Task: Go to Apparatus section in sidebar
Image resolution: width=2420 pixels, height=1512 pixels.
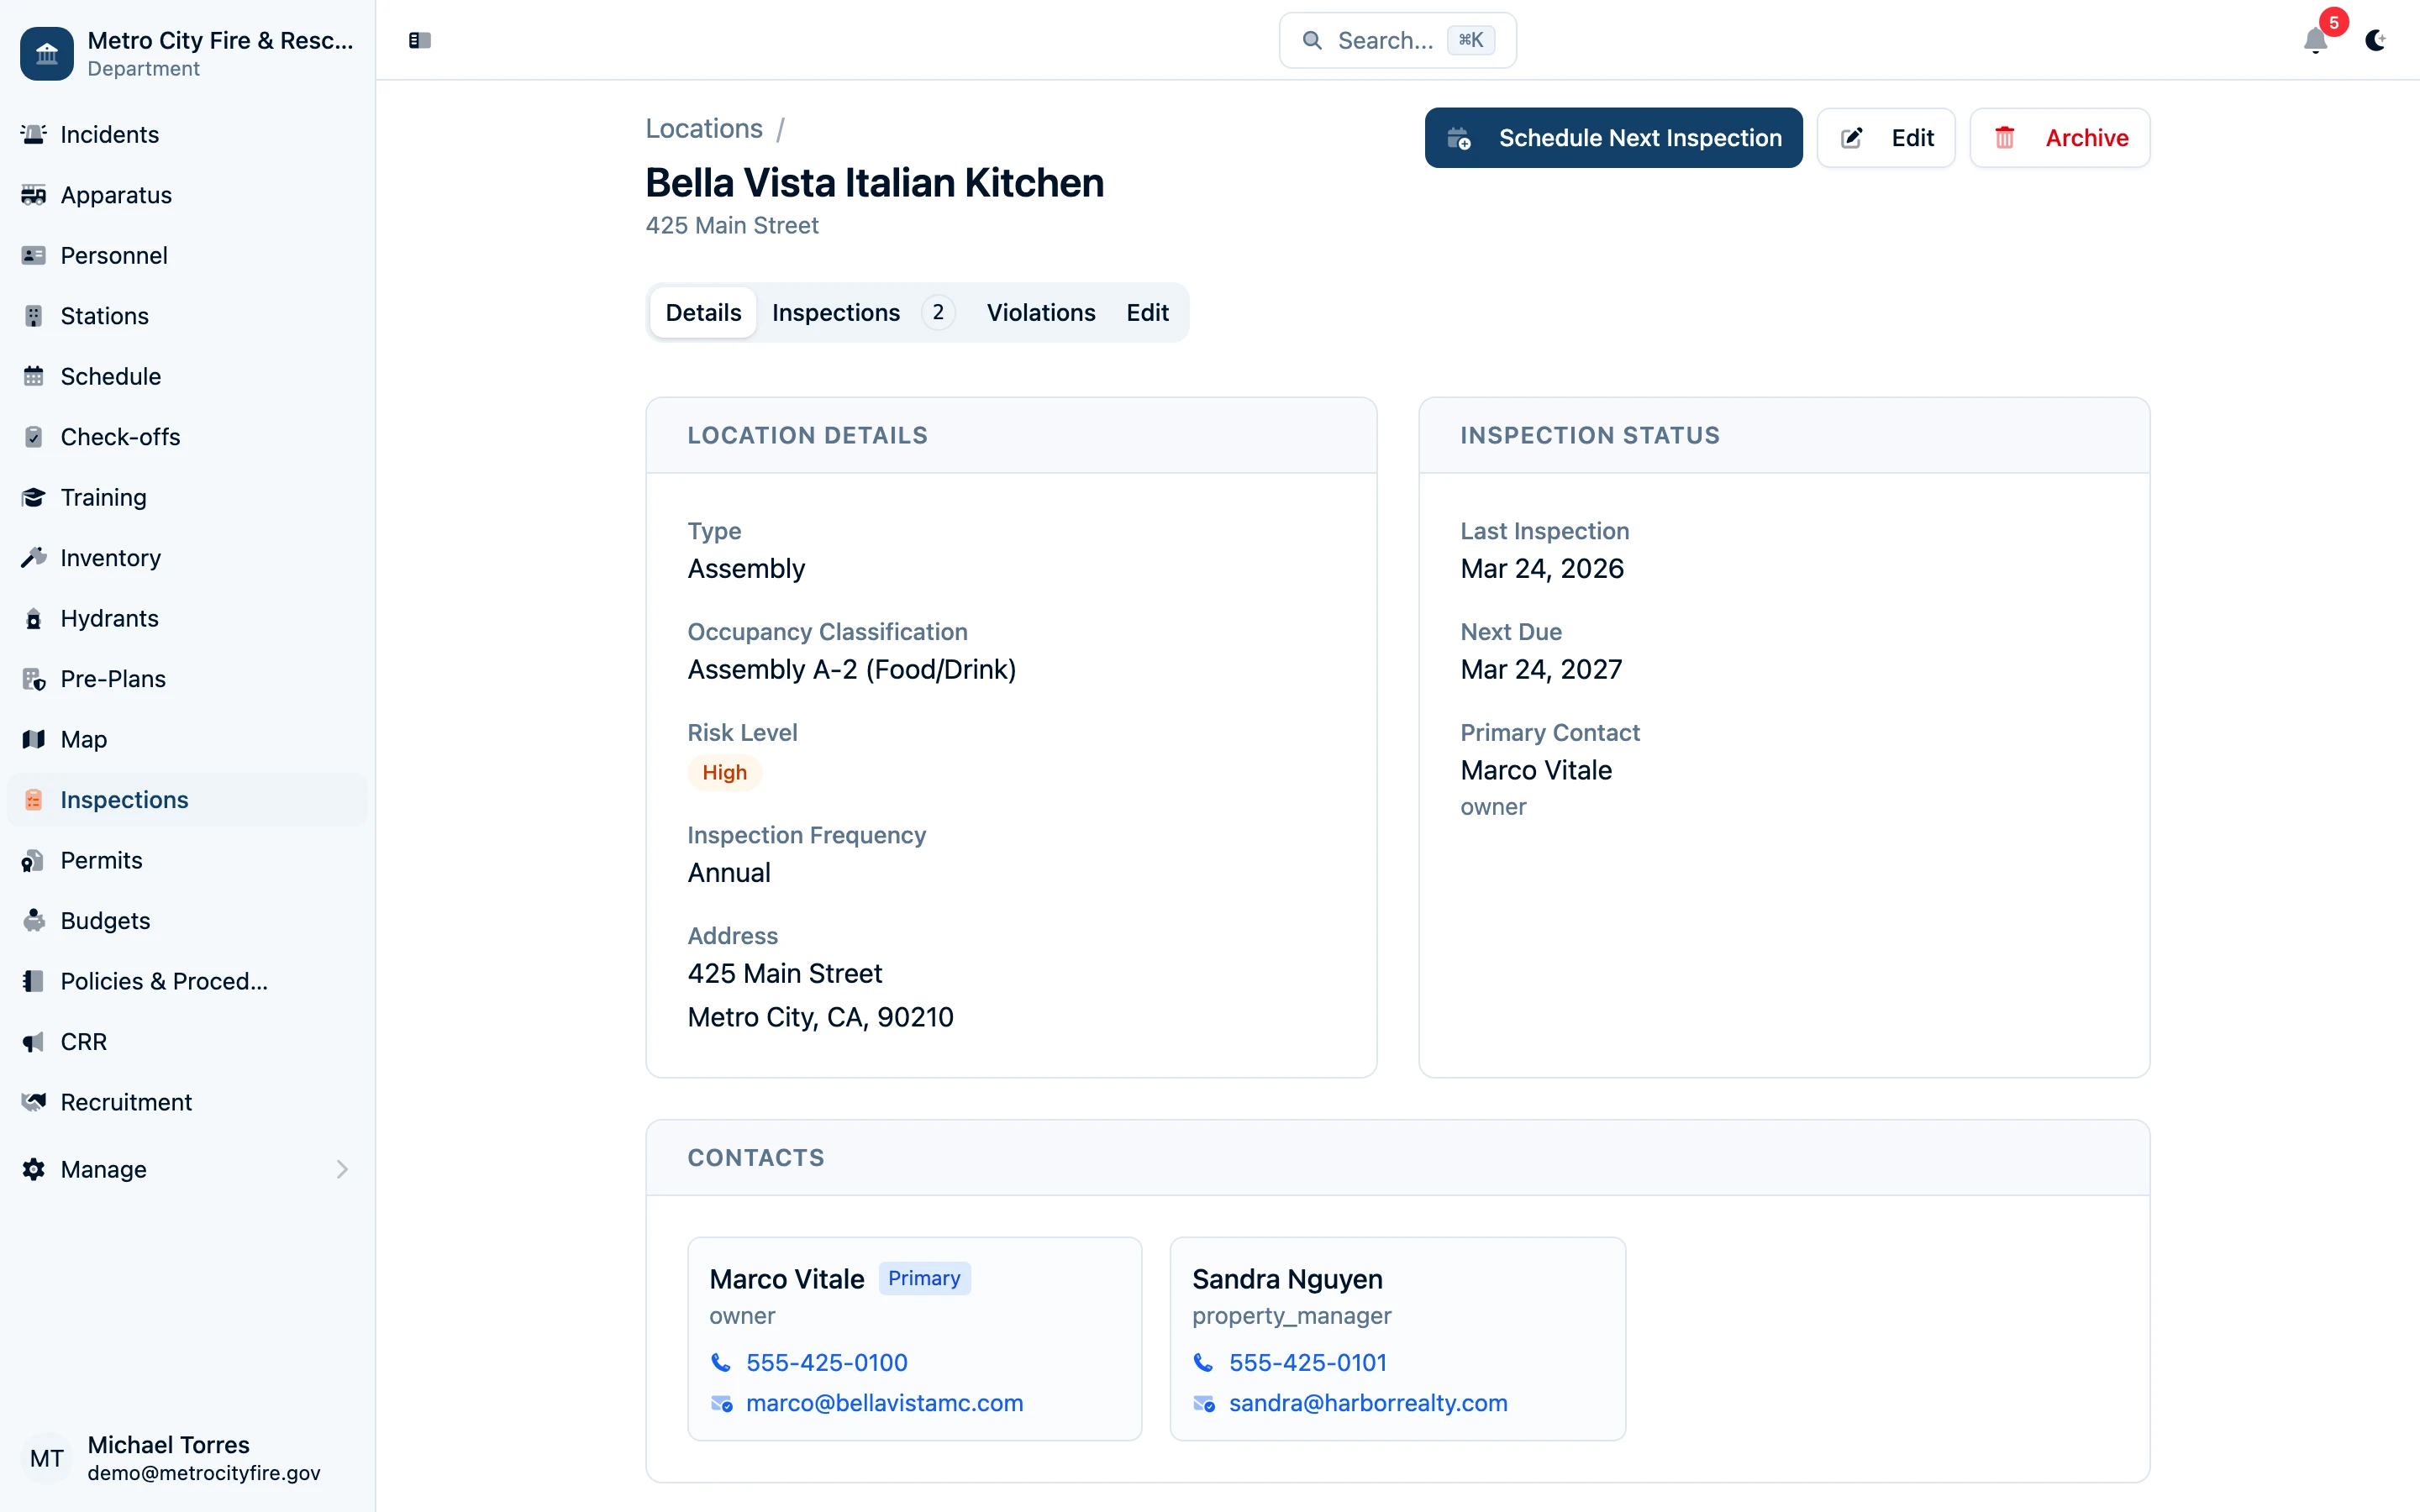Action: click(x=116, y=195)
